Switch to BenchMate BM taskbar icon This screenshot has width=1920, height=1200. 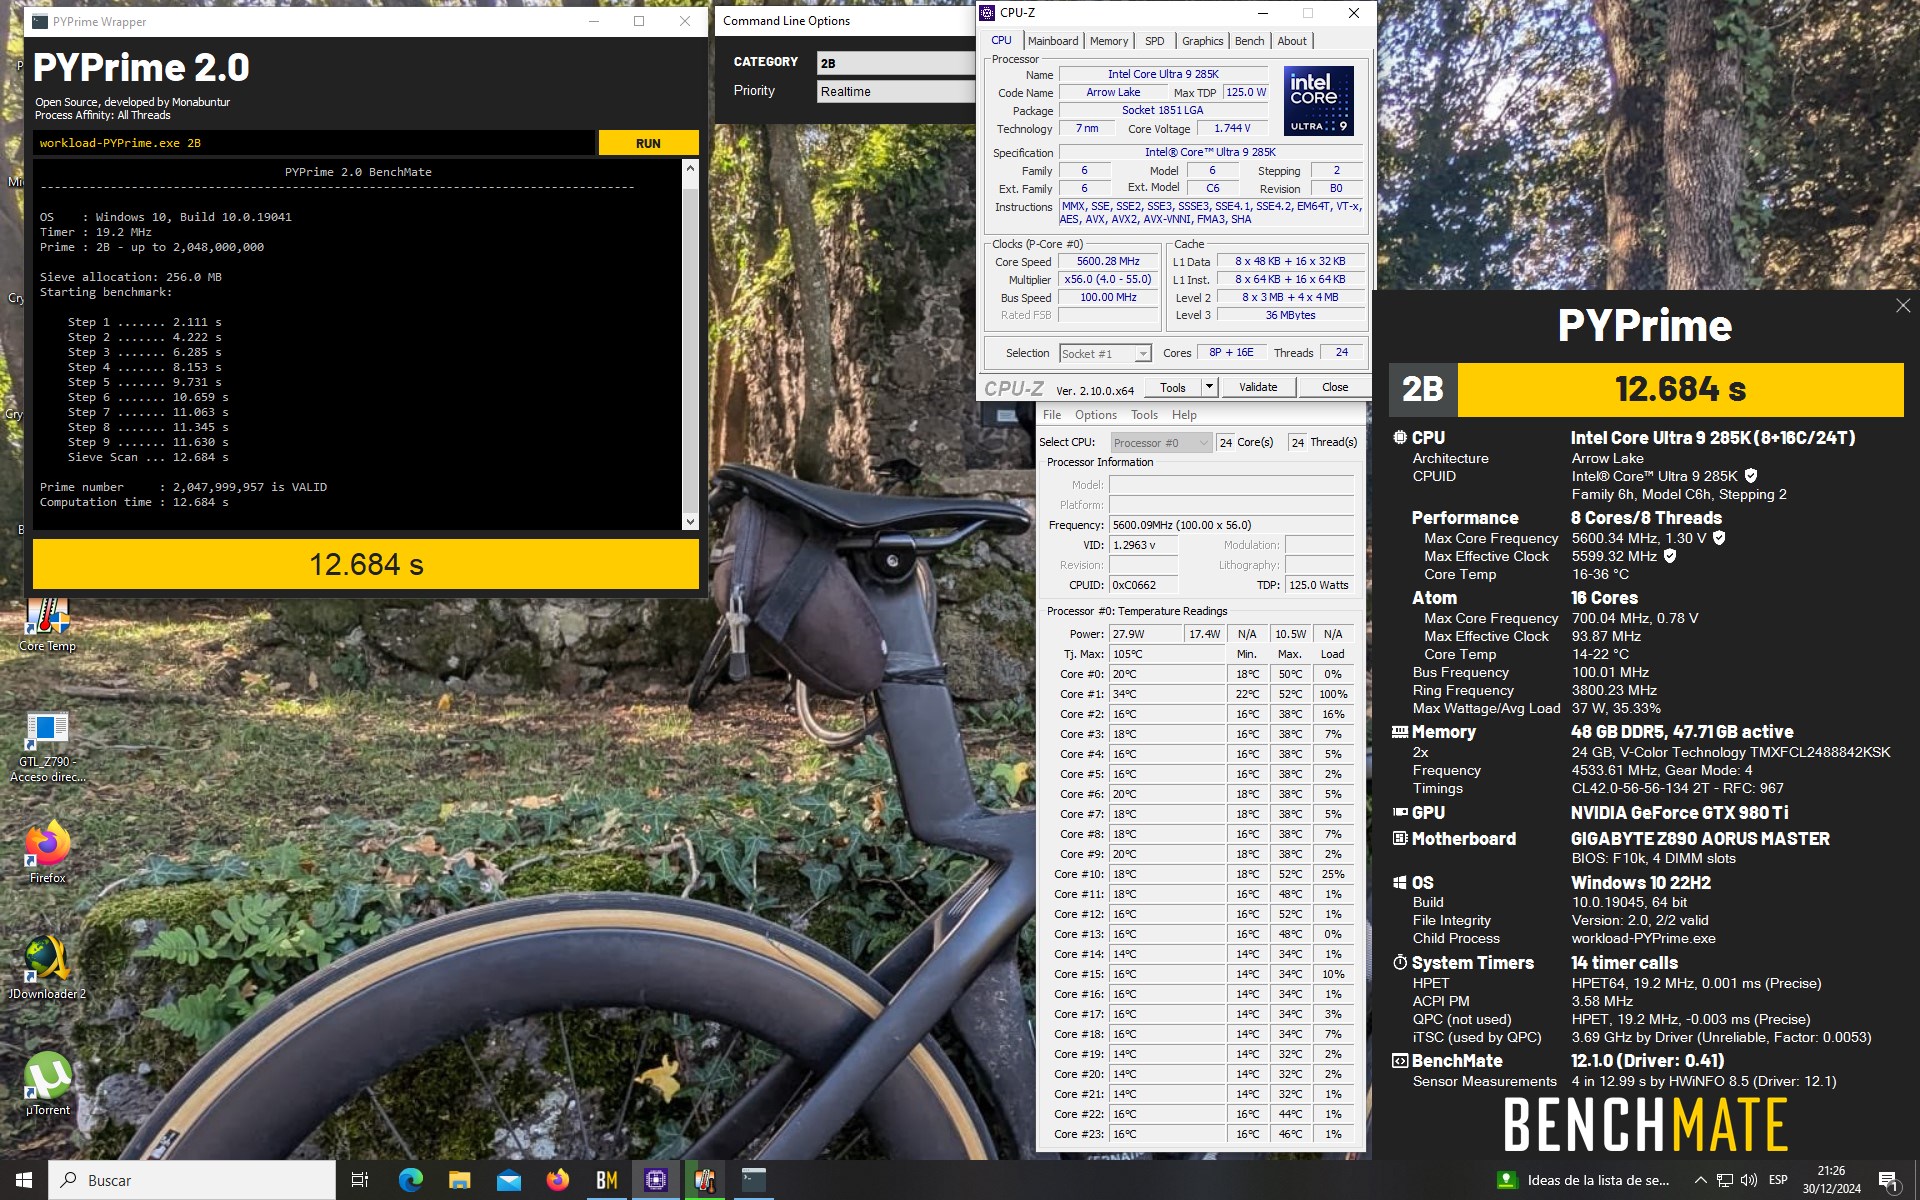click(x=606, y=1180)
